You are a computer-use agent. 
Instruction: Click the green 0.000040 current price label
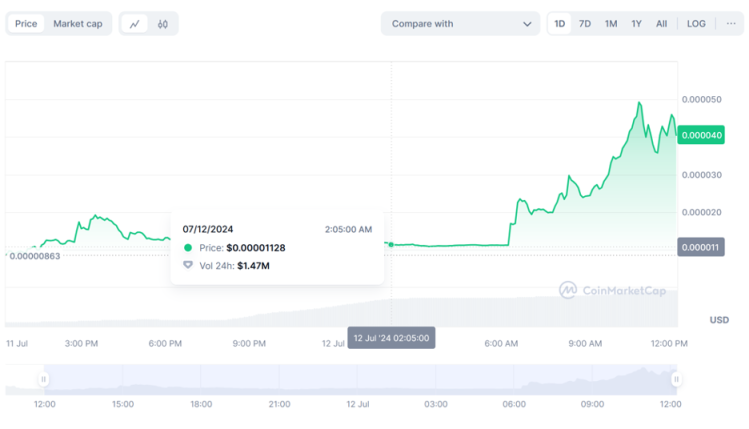click(x=701, y=136)
